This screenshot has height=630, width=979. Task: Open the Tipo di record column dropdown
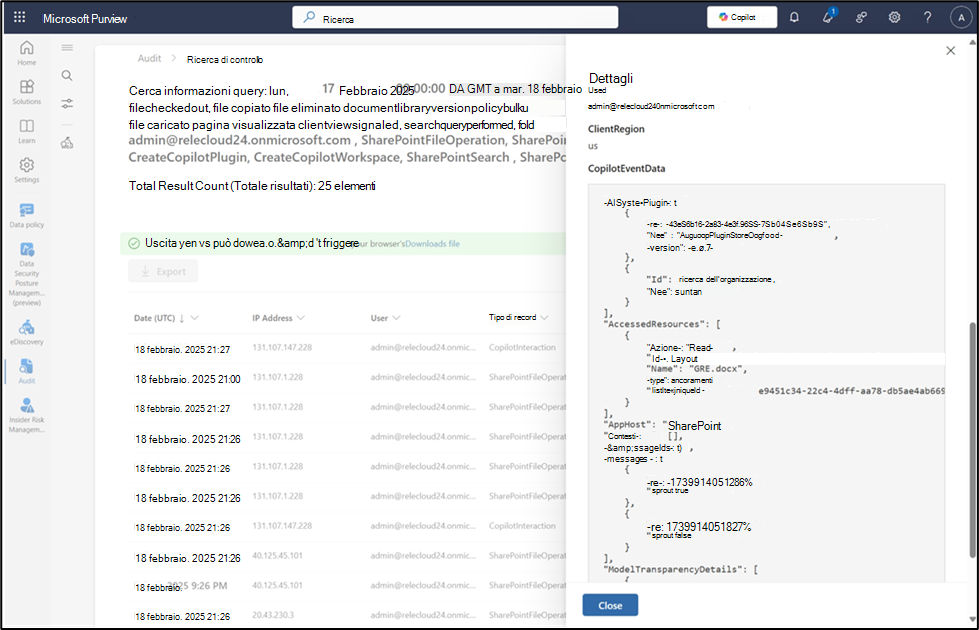(544, 317)
